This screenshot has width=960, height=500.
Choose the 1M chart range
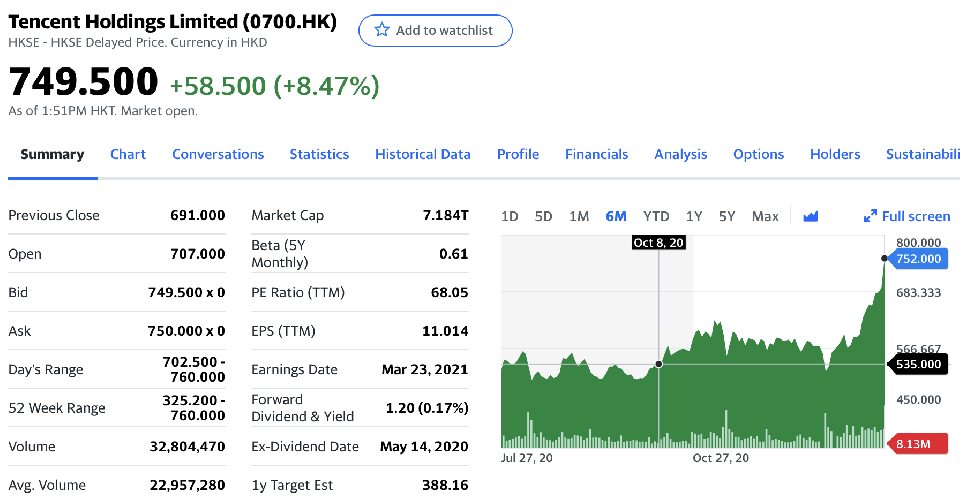point(578,216)
